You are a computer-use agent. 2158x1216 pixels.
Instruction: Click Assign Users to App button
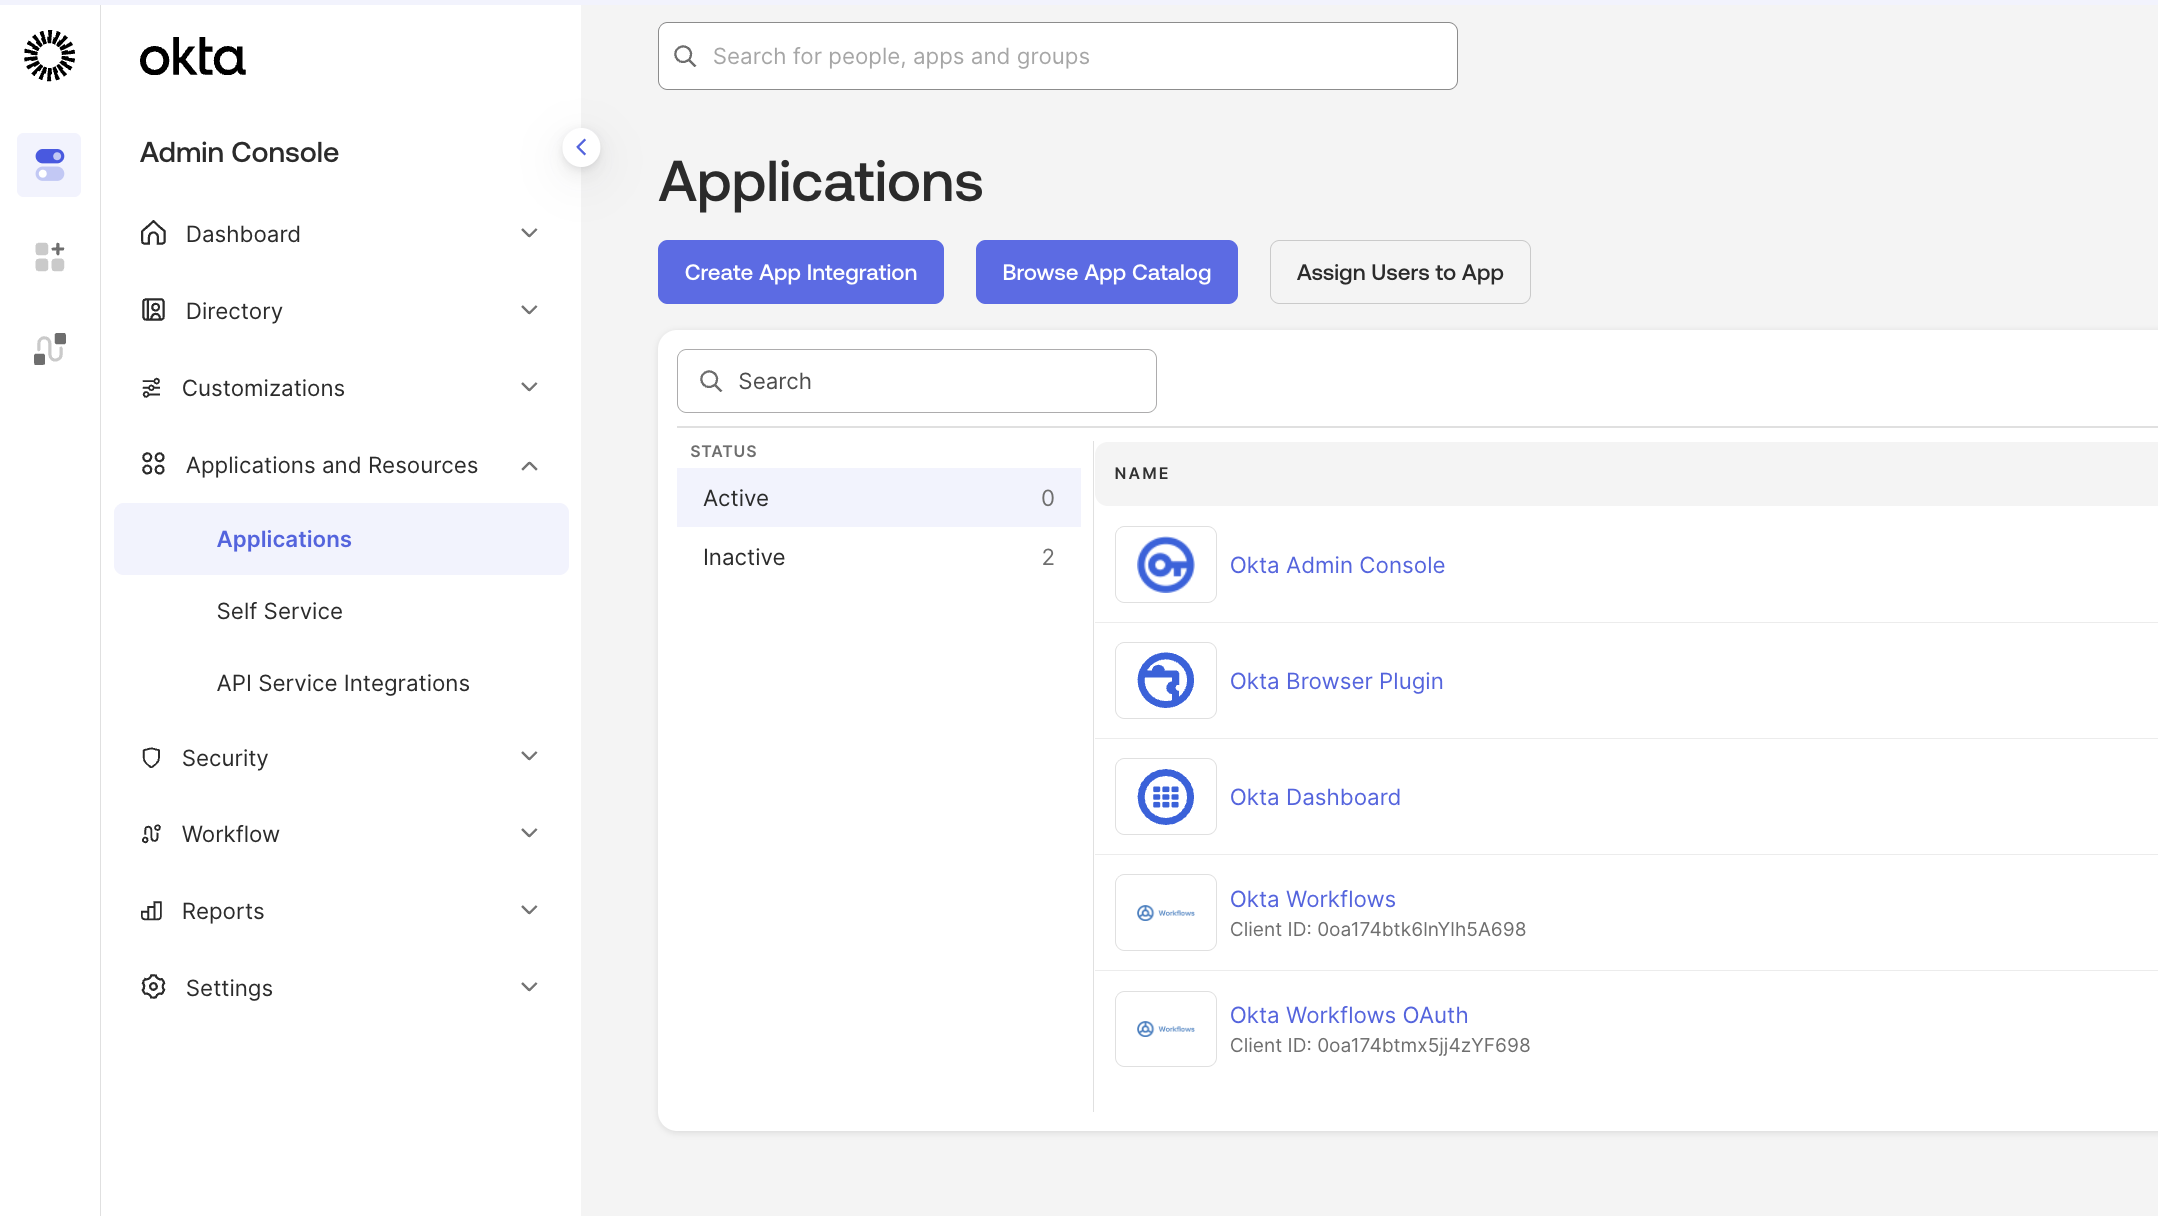tap(1400, 272)
